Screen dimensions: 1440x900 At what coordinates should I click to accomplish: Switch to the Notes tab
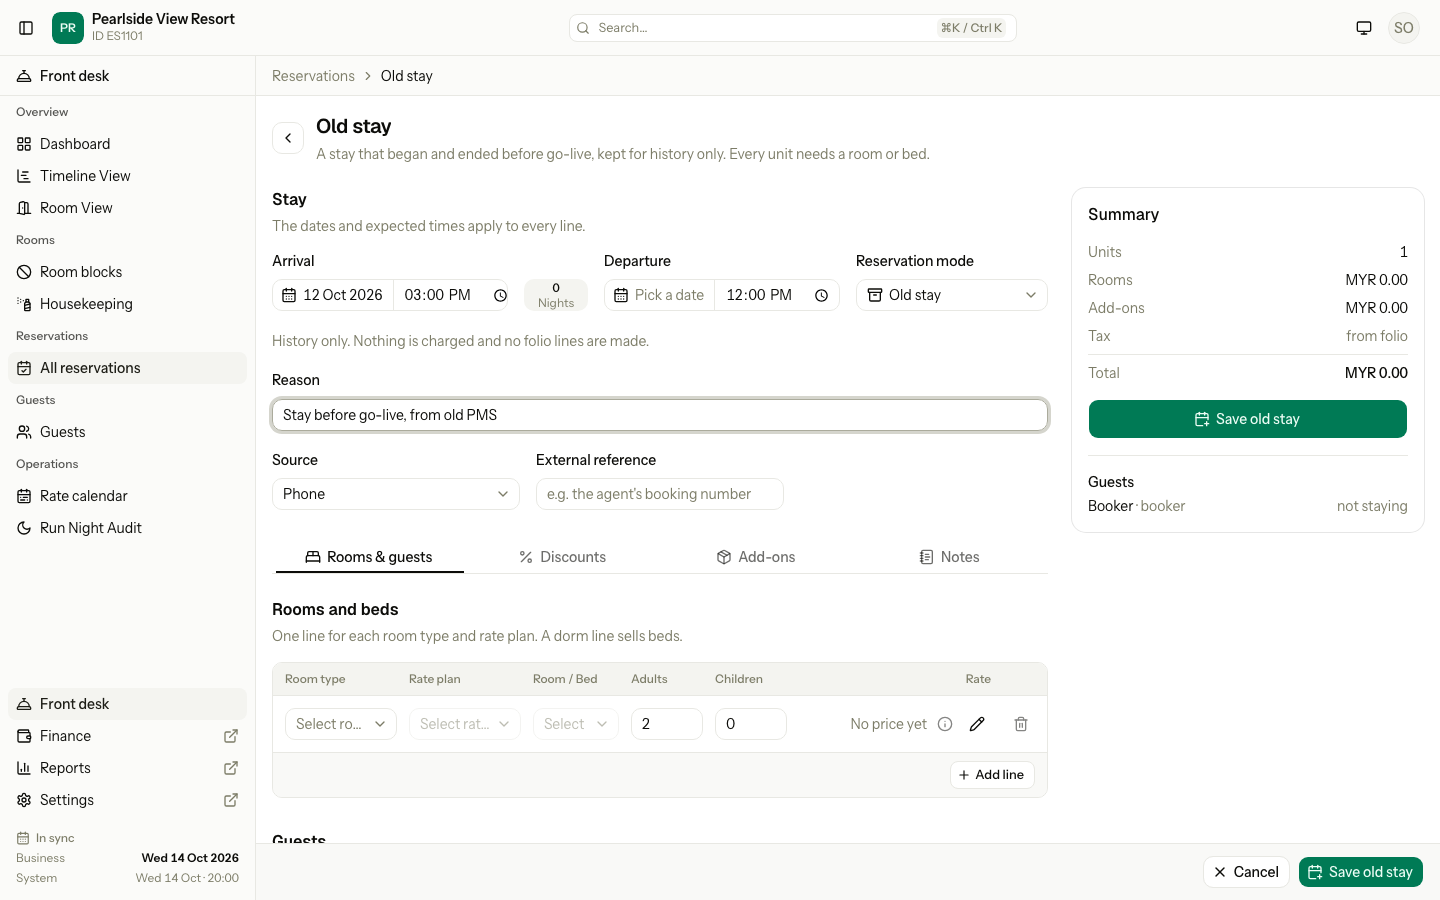click(x=949, y=557)
